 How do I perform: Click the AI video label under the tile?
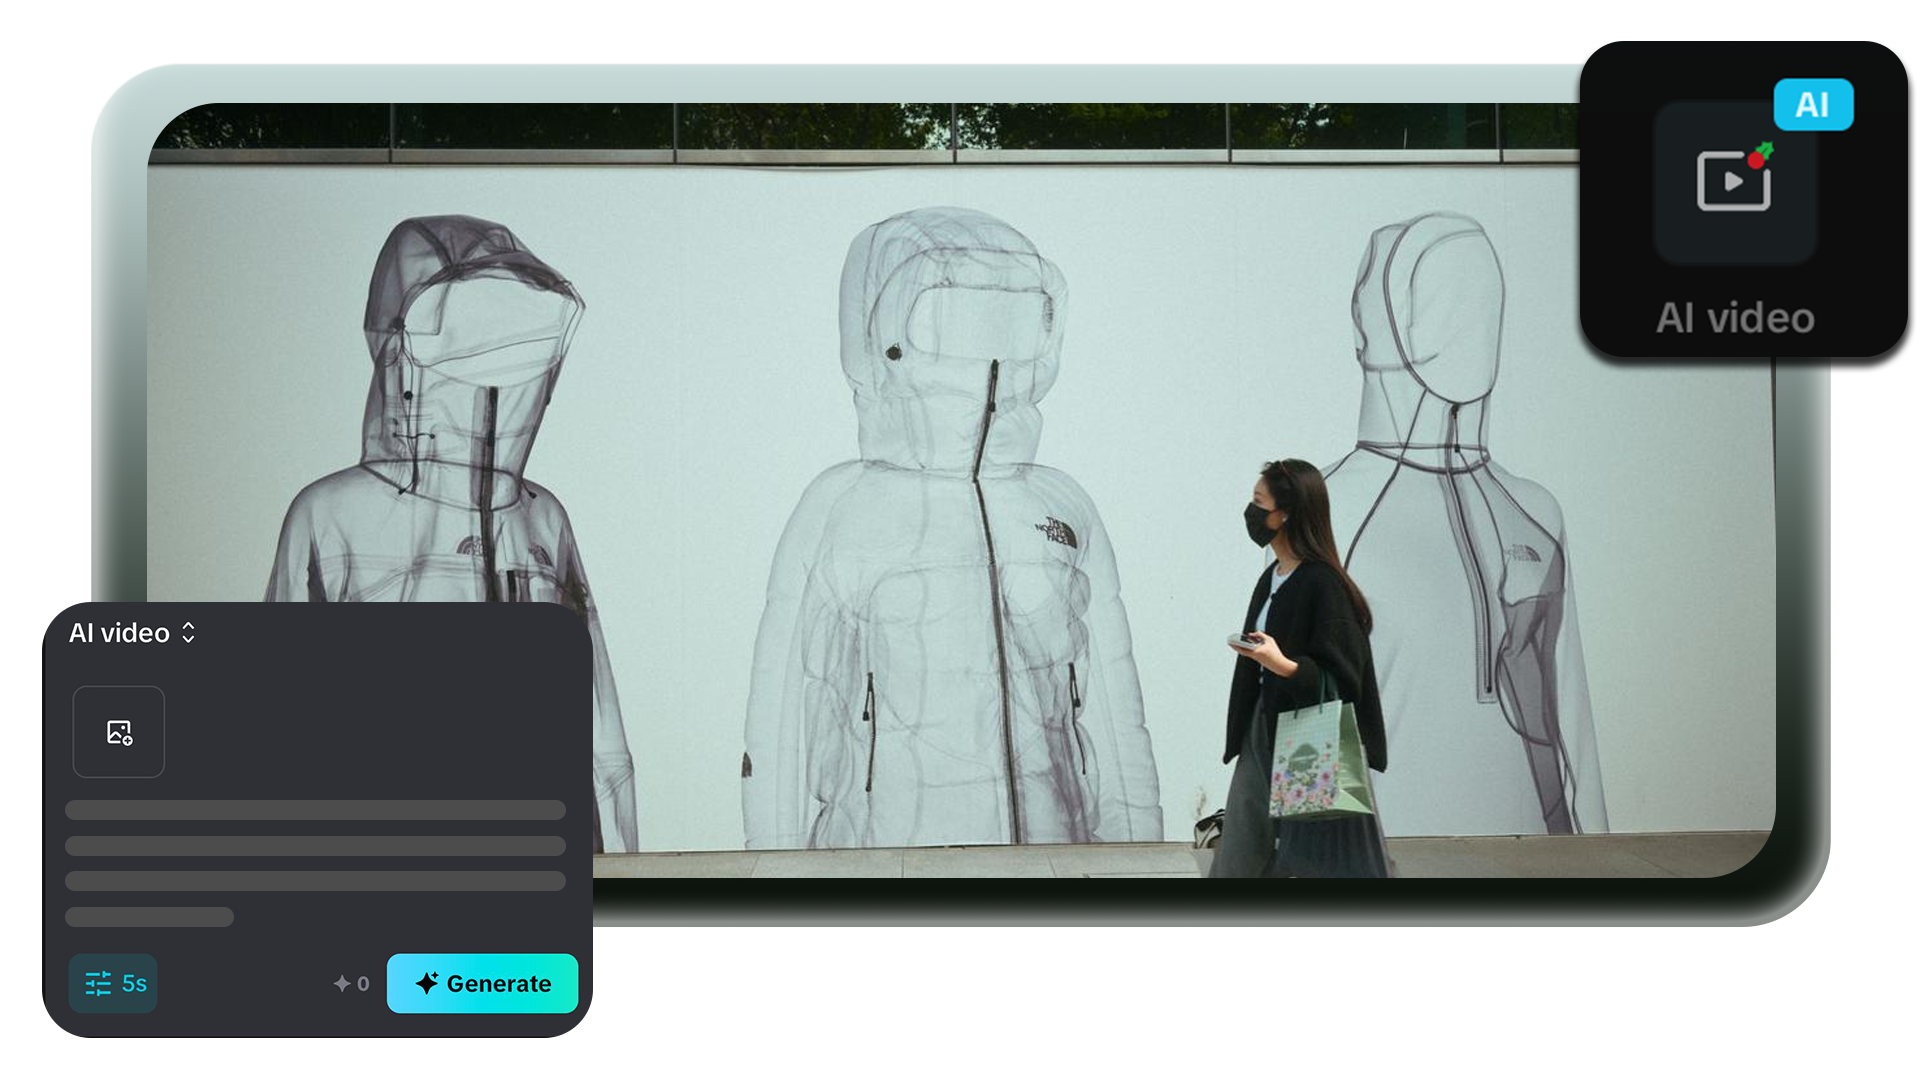tap(1735, 319)
